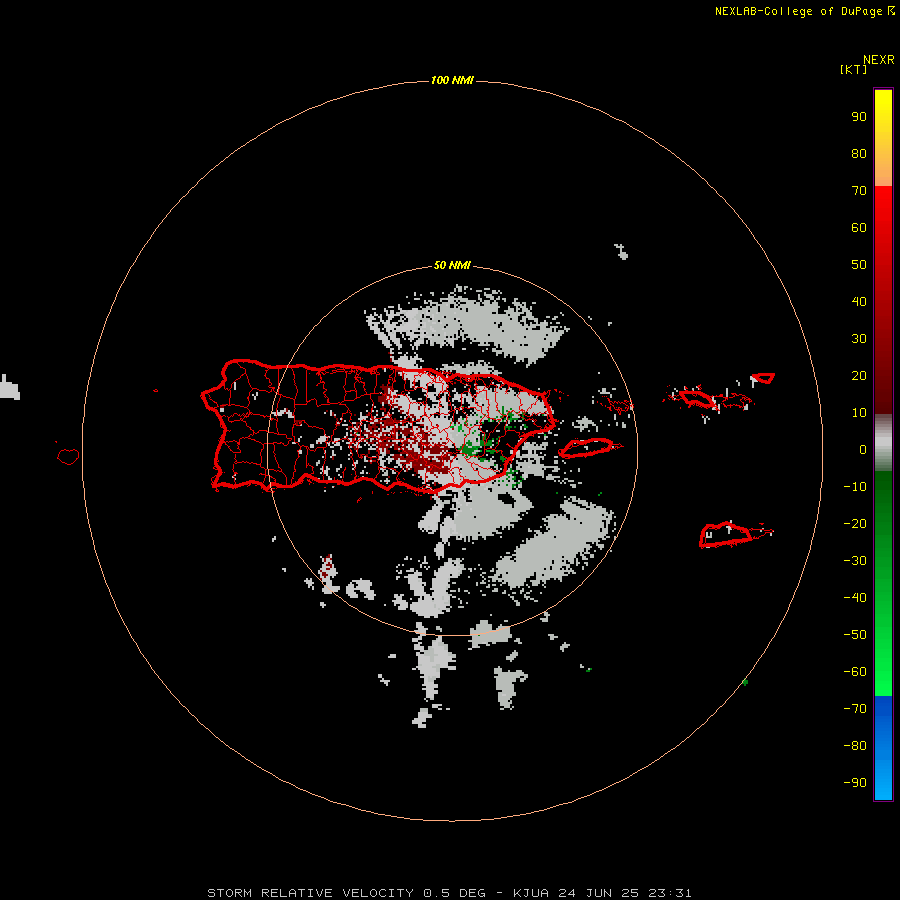Viewport: 900px width, 900px height.
Task: Click the yellow top segment of the color bar
Action: tap(883, 138)
